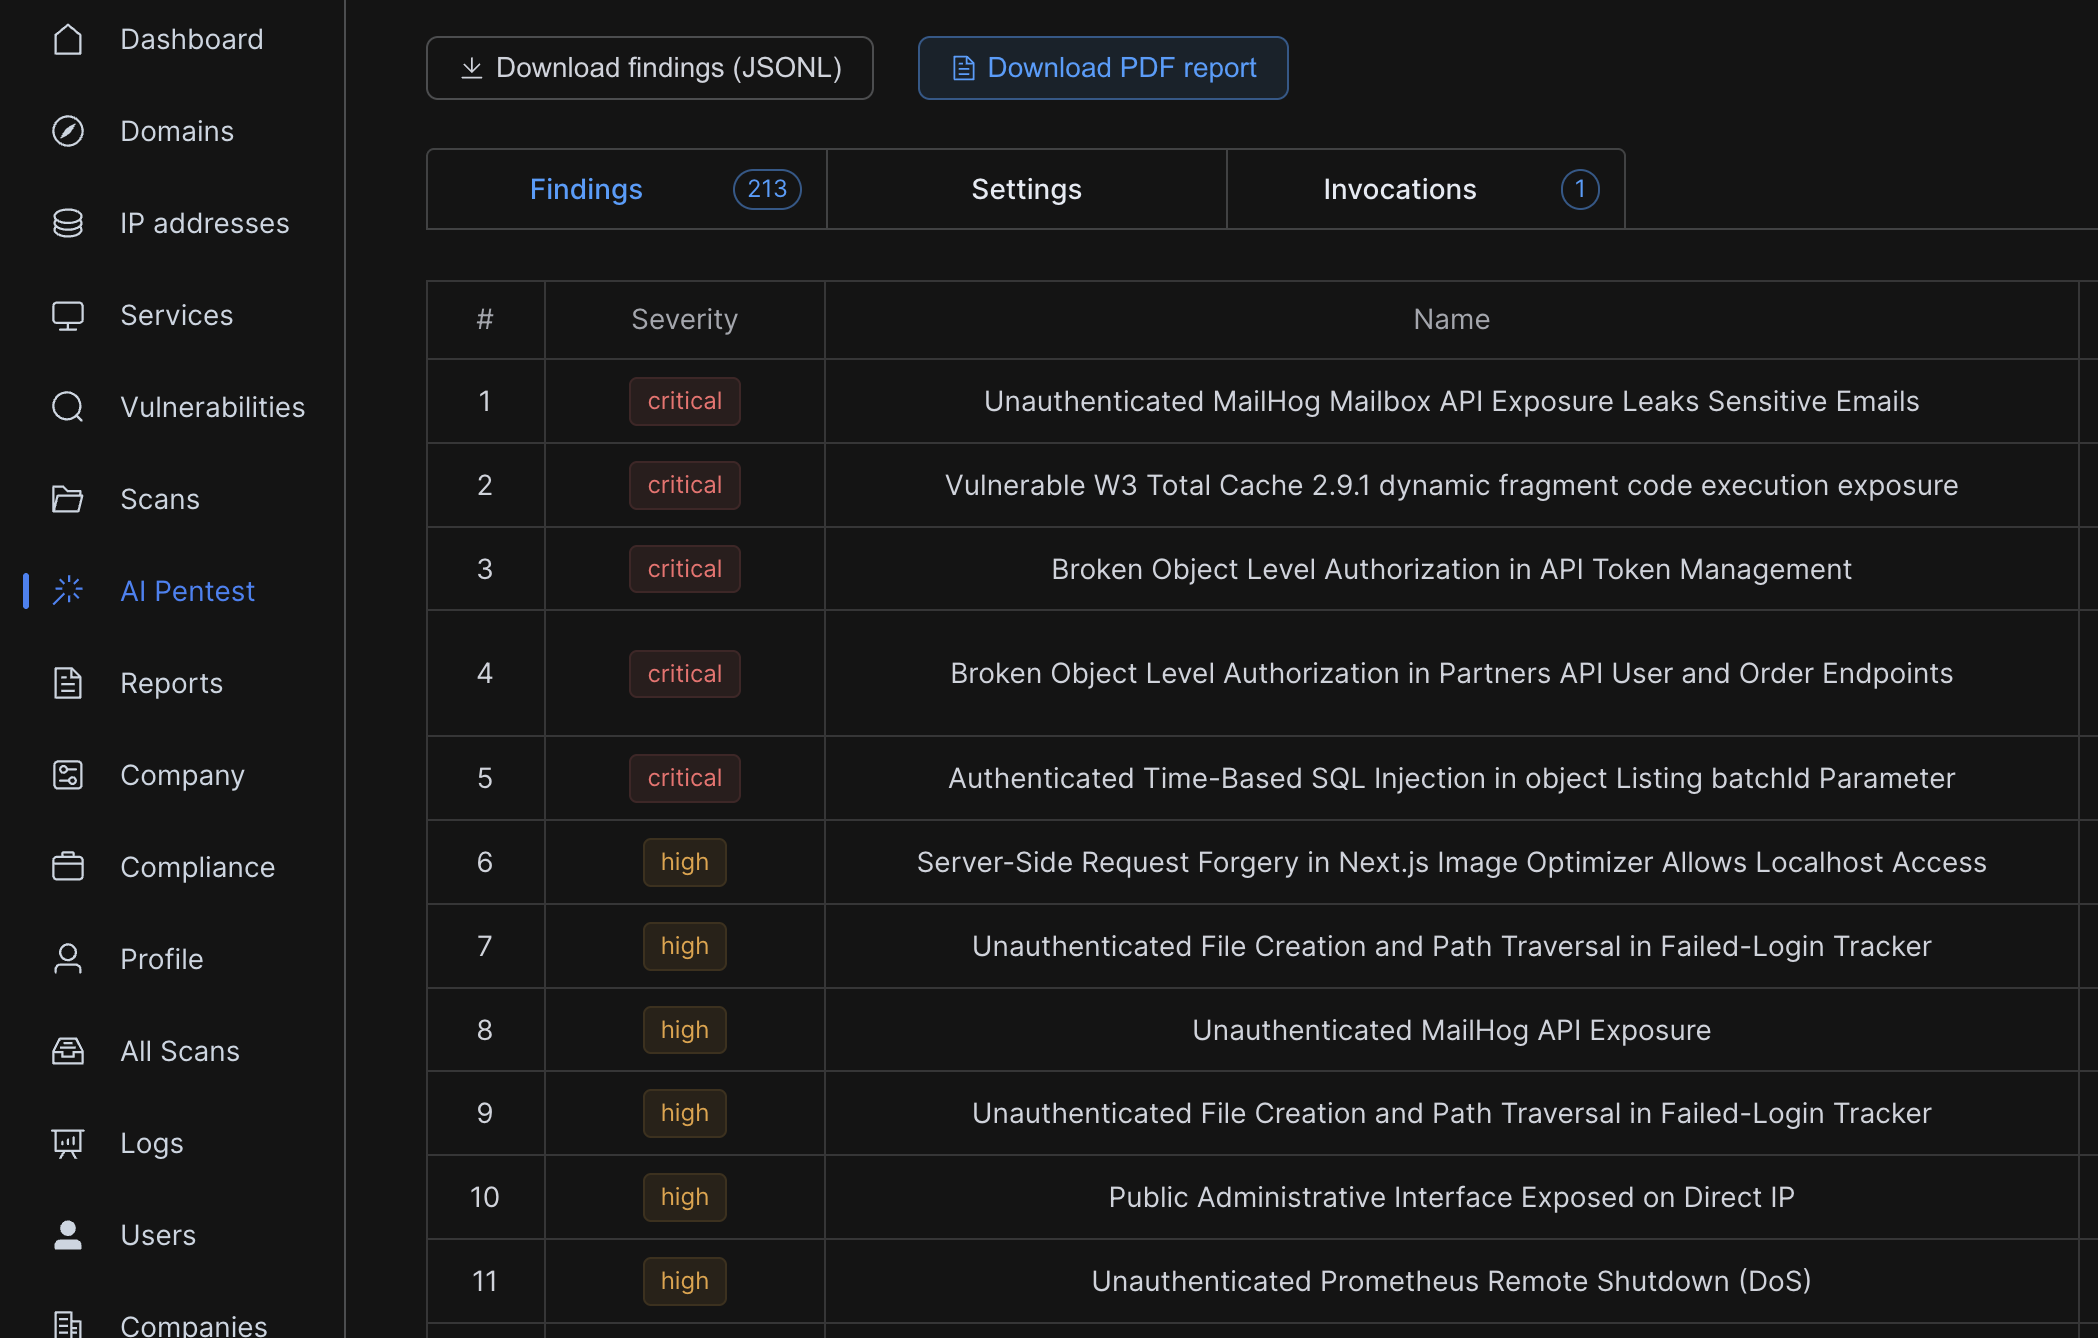This screenshot has height=1338, width=2098.
Task: Click the Services monitor icon
Action: click(x=68, y=315)
